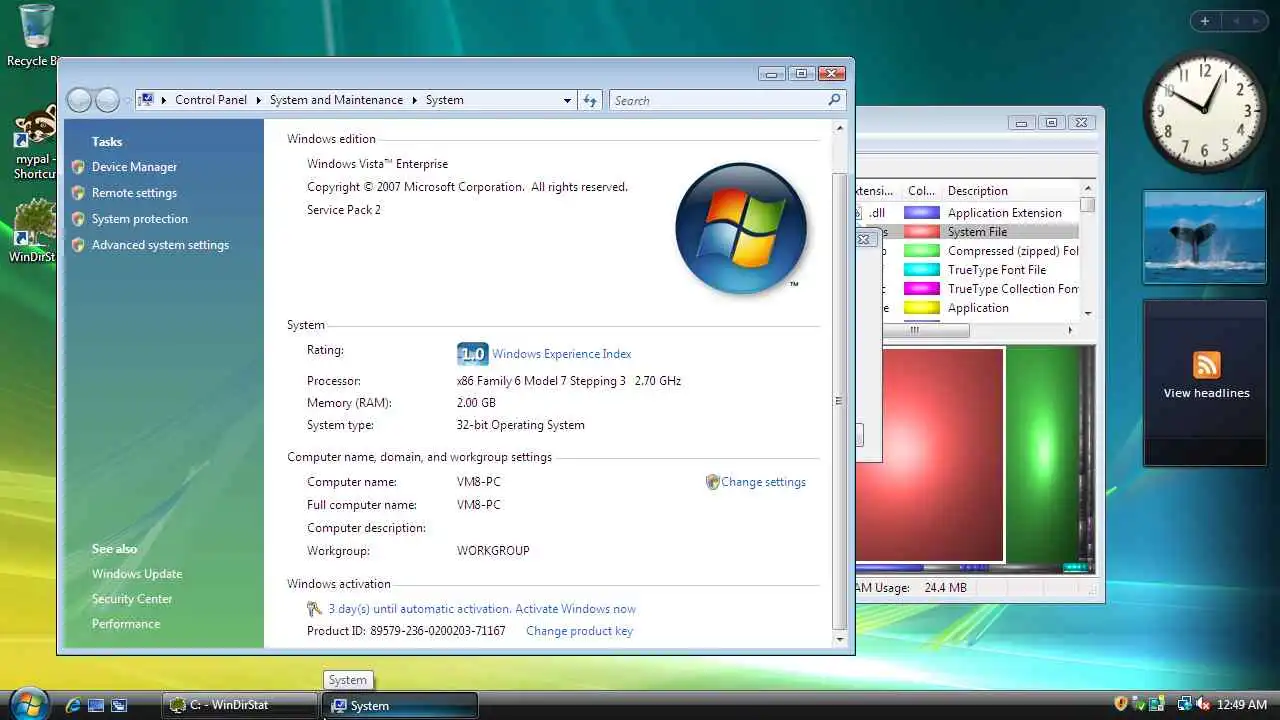Screen dimensions: 1280x720
Task: Launch Internet Explorer from Quick Launch
Action: coord(73,705)
